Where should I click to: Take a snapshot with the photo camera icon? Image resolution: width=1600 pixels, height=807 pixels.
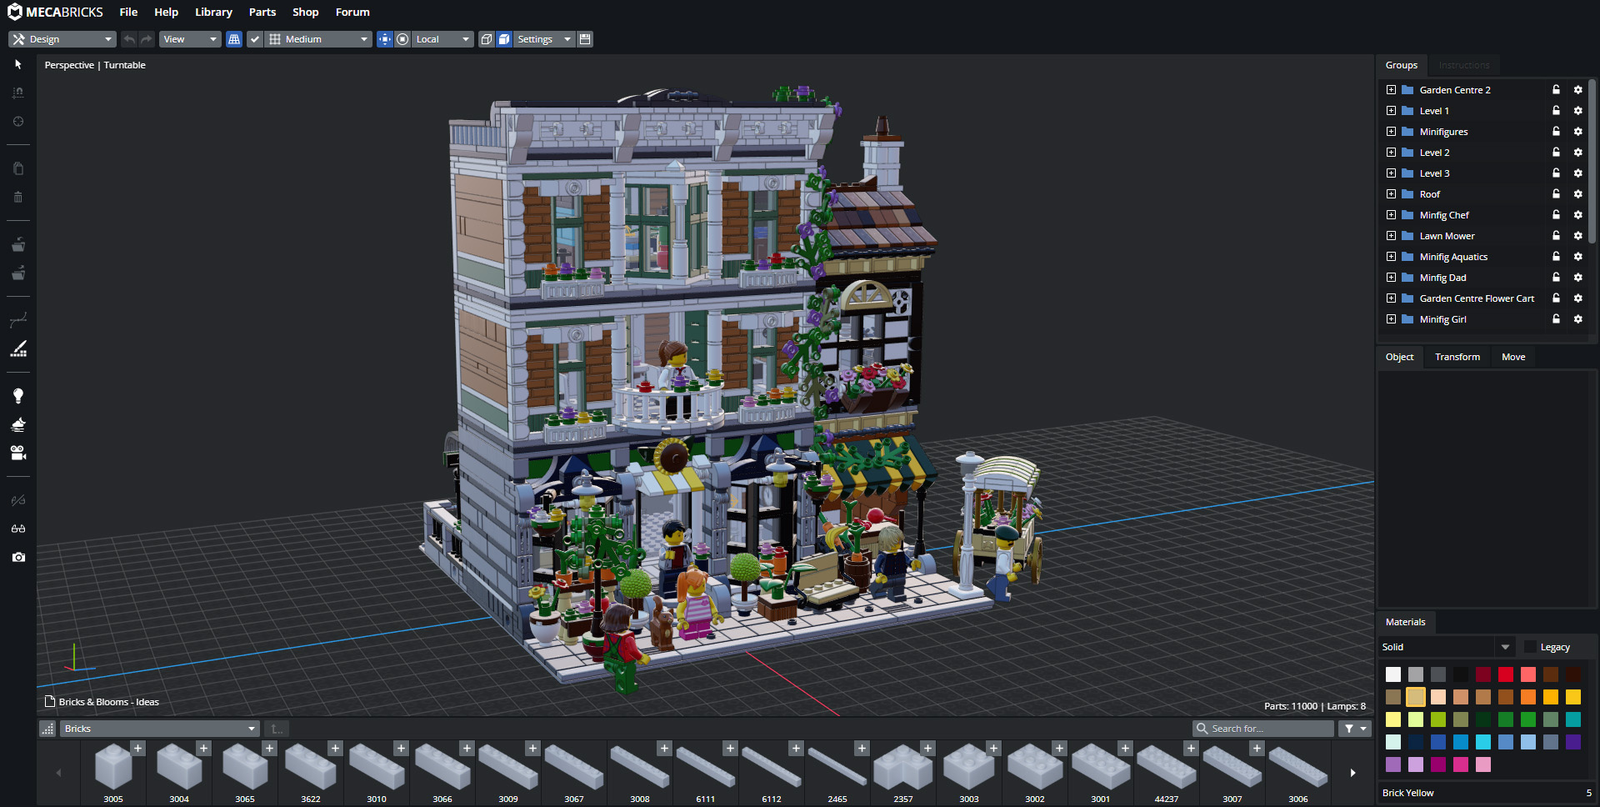click(x=18, y=557)
